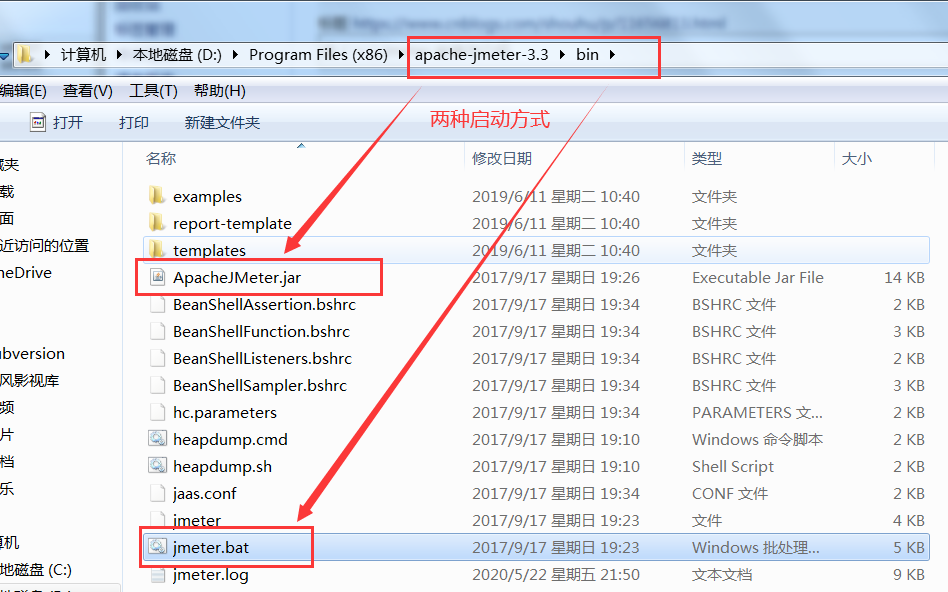Click the hc.parameters file icon
This screenshot has width=948, height=592.
pyautogui.click(x=157, y=412)
